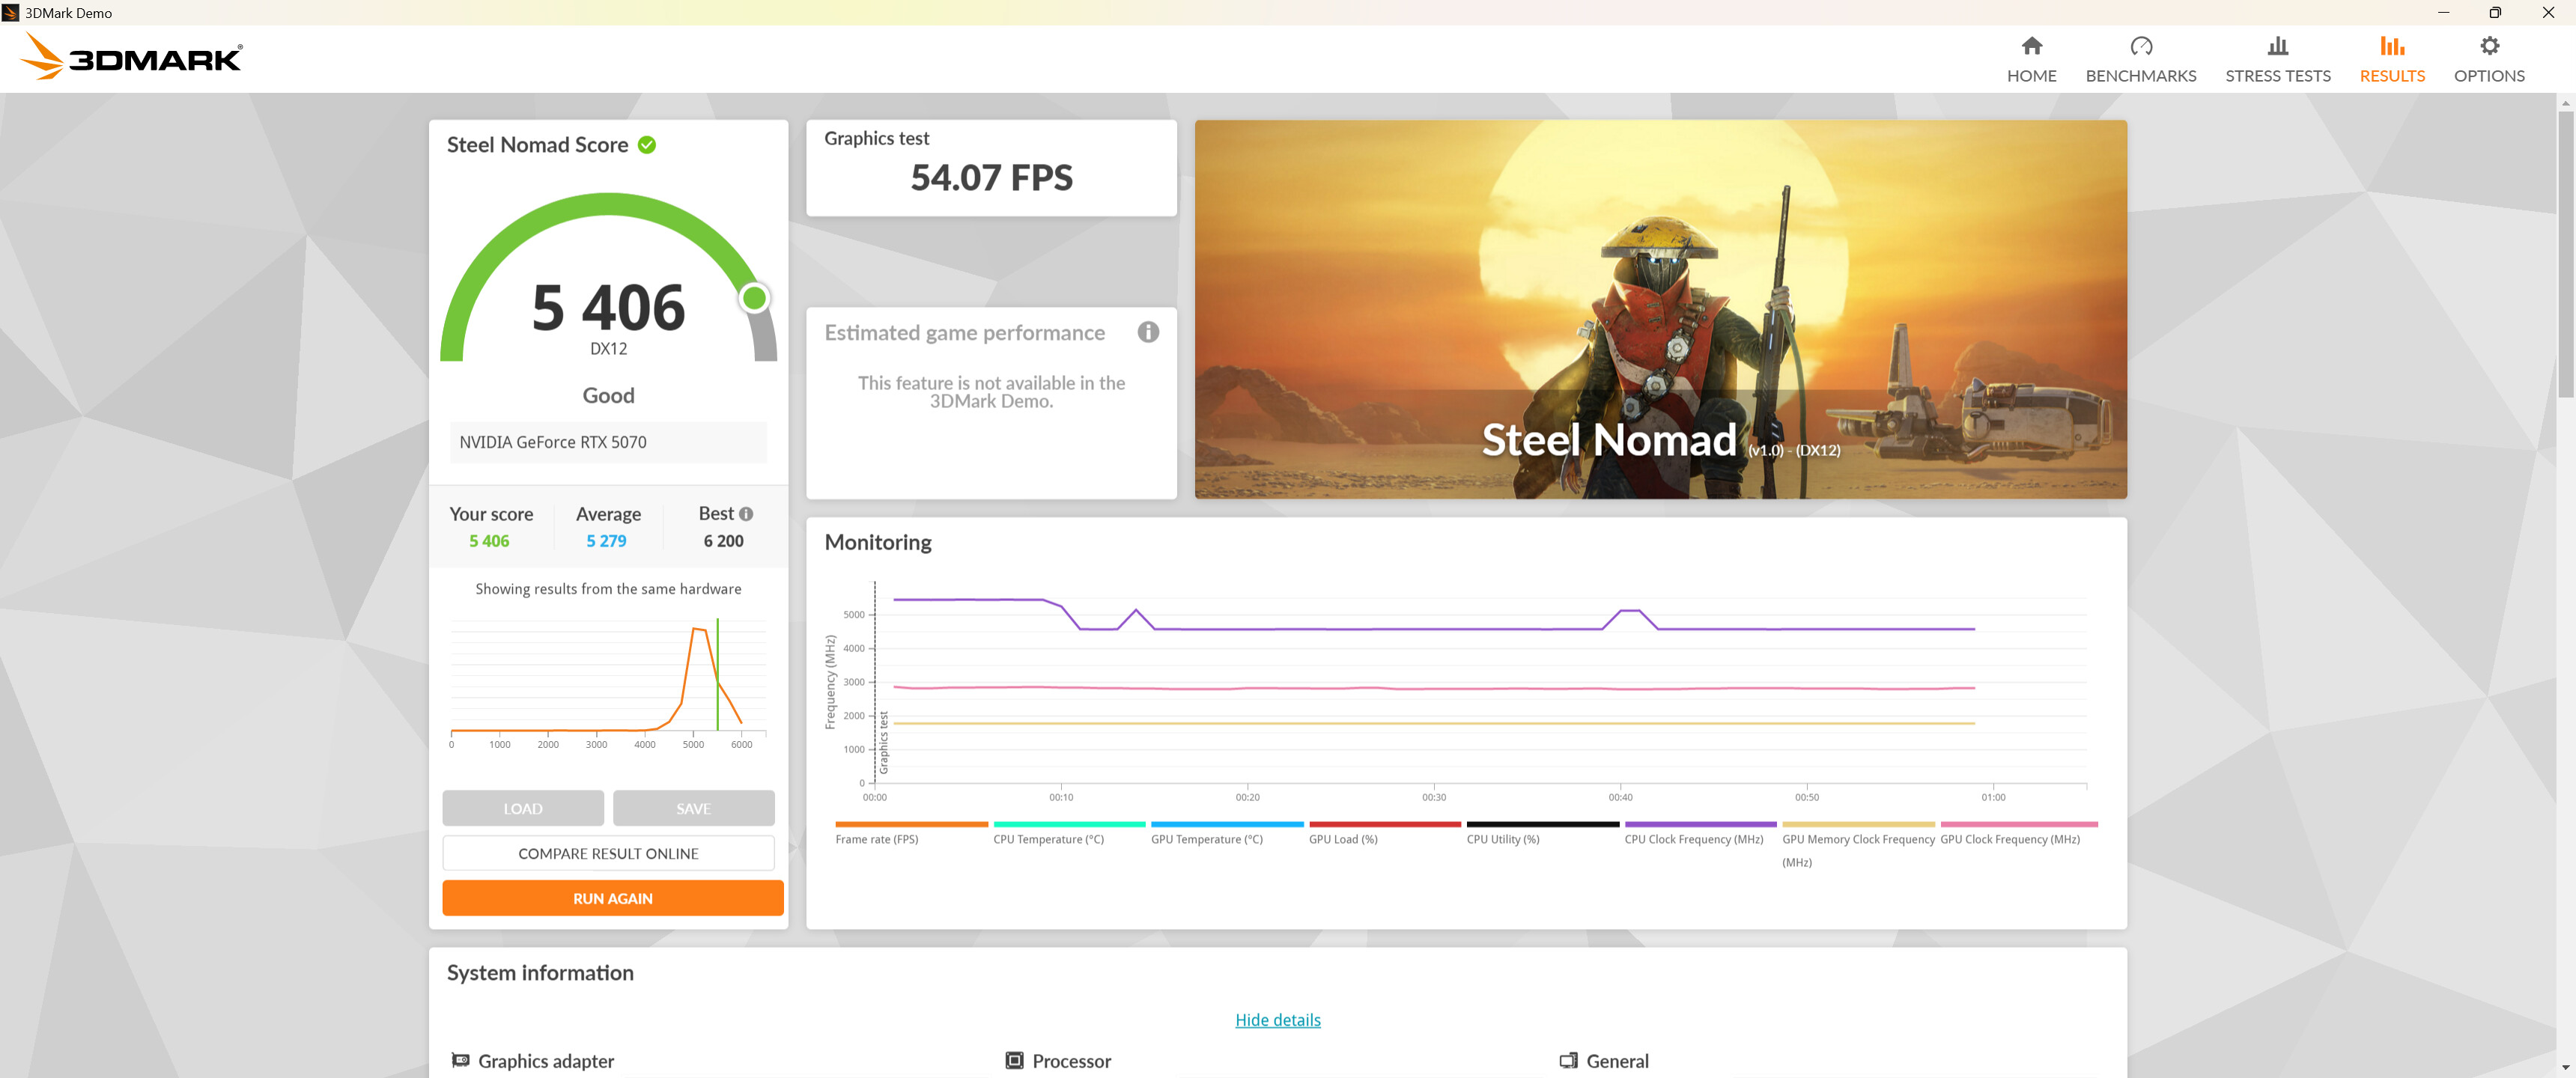Click the Graphics adapter card icon
Screen dimensions: 2576x1078
[460, 1060]
